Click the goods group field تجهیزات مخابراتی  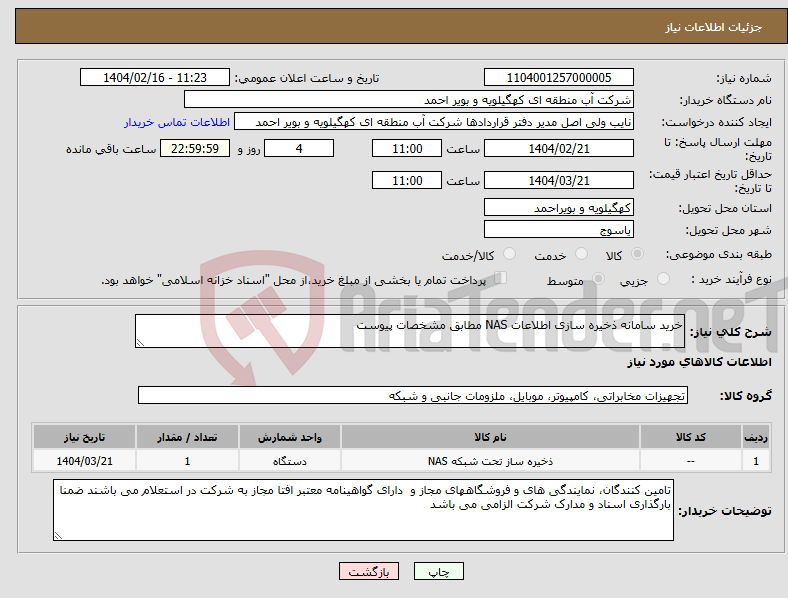click(x=413, y=395)
